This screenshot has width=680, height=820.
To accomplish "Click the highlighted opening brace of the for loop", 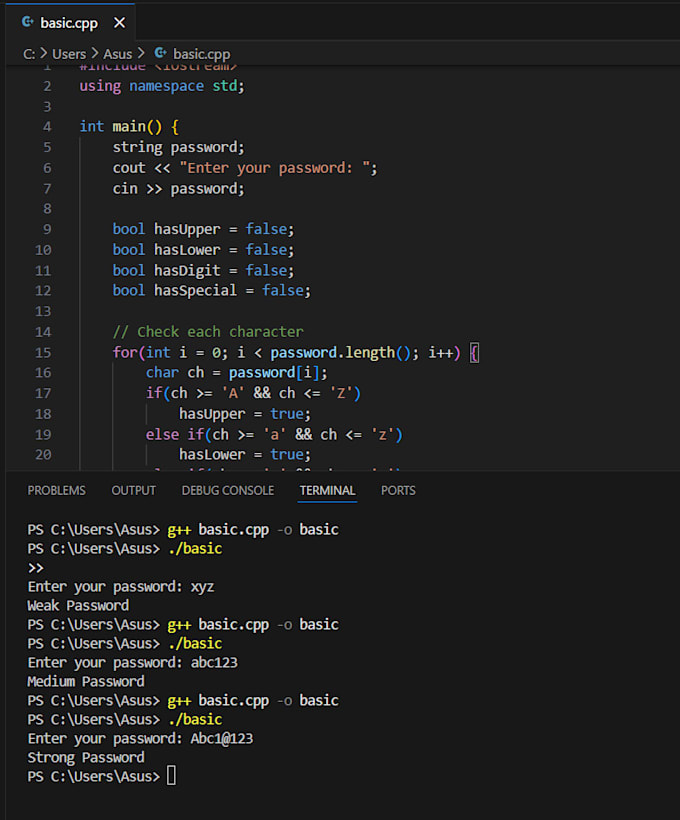I will (474, 353).
